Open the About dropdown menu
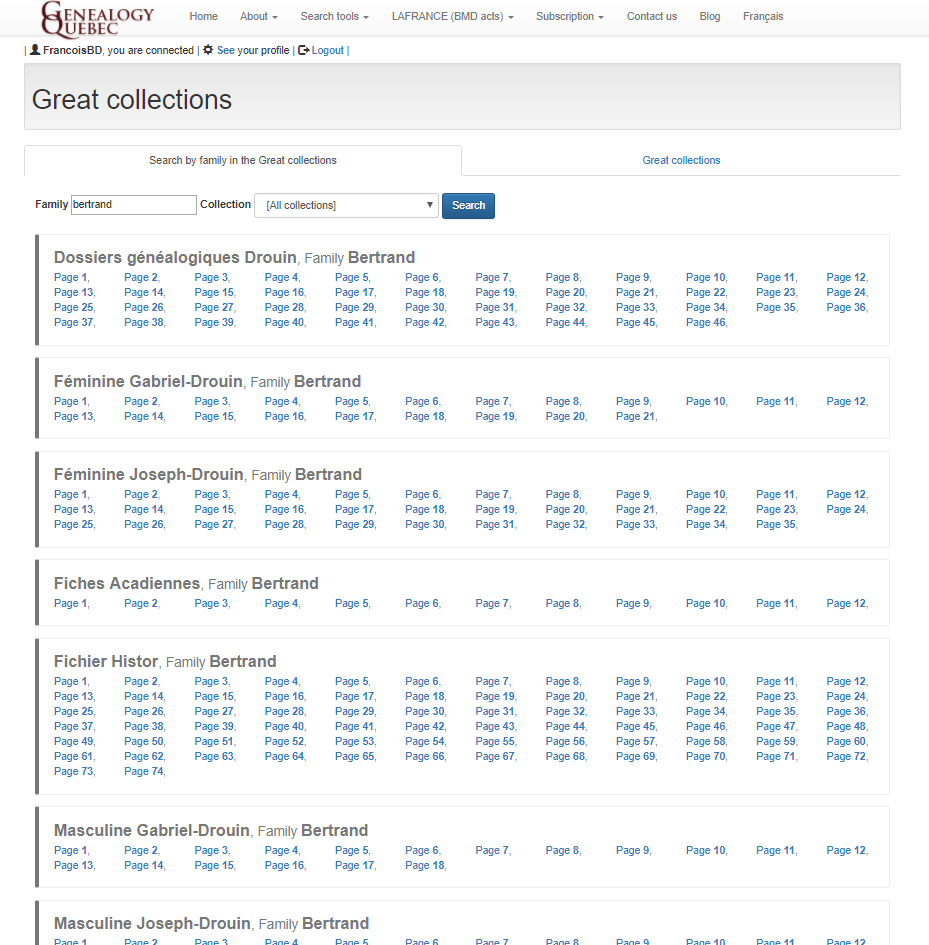 point(259,16)
